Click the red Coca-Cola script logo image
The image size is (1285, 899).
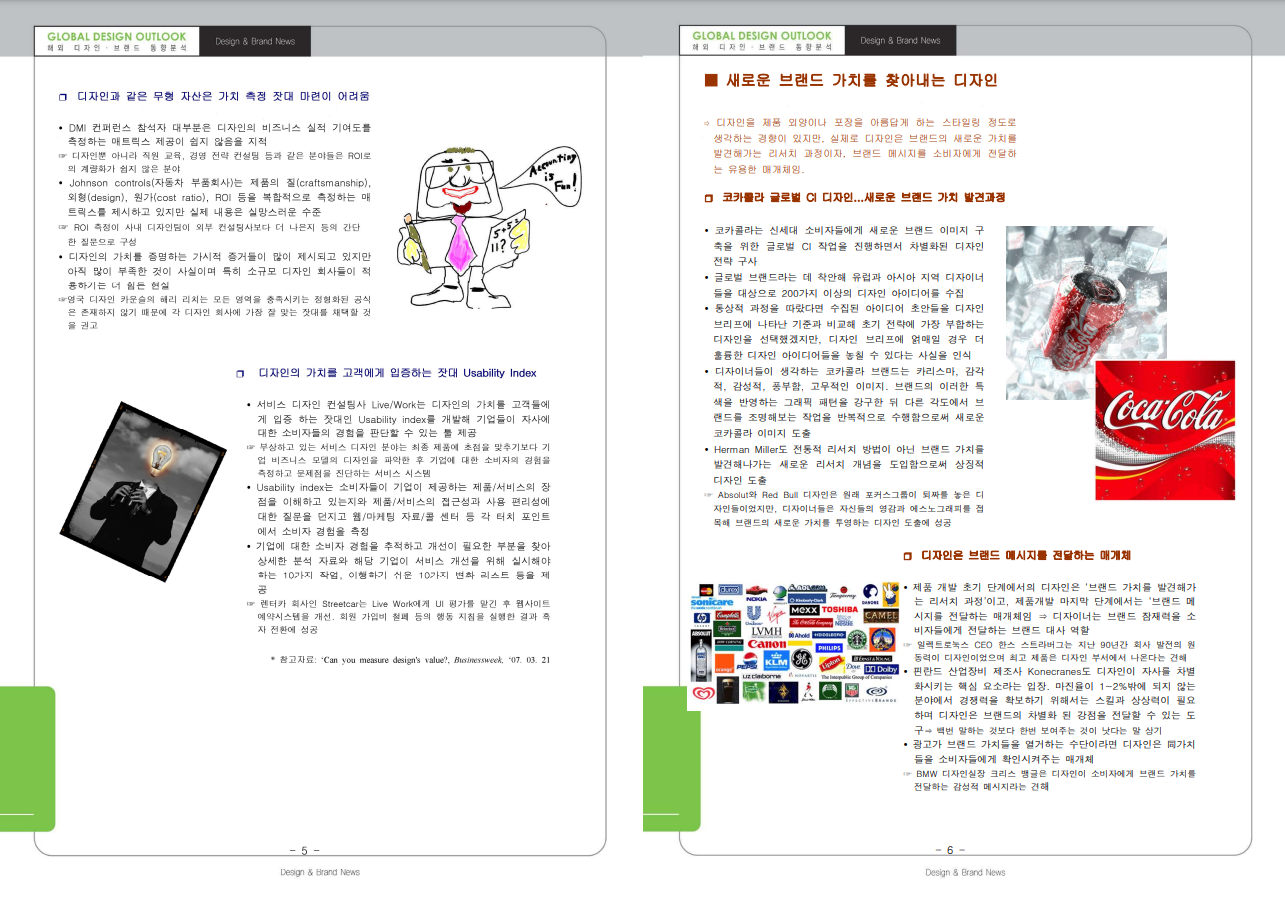(1164, 430)
